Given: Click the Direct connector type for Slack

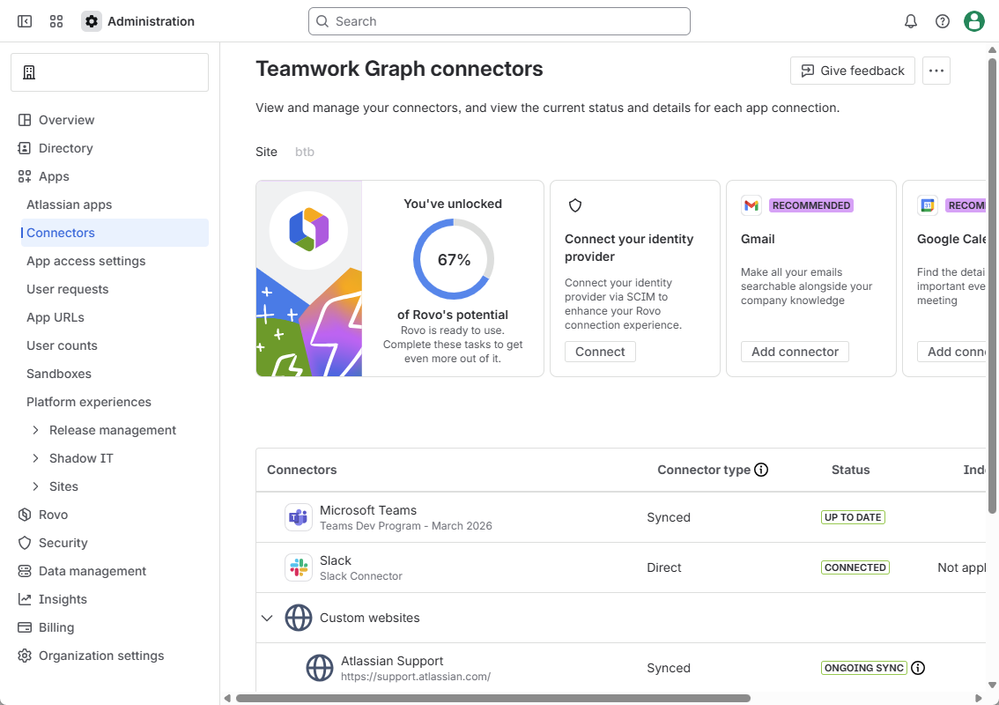Looking at the screenshot, I should (664, 567).
